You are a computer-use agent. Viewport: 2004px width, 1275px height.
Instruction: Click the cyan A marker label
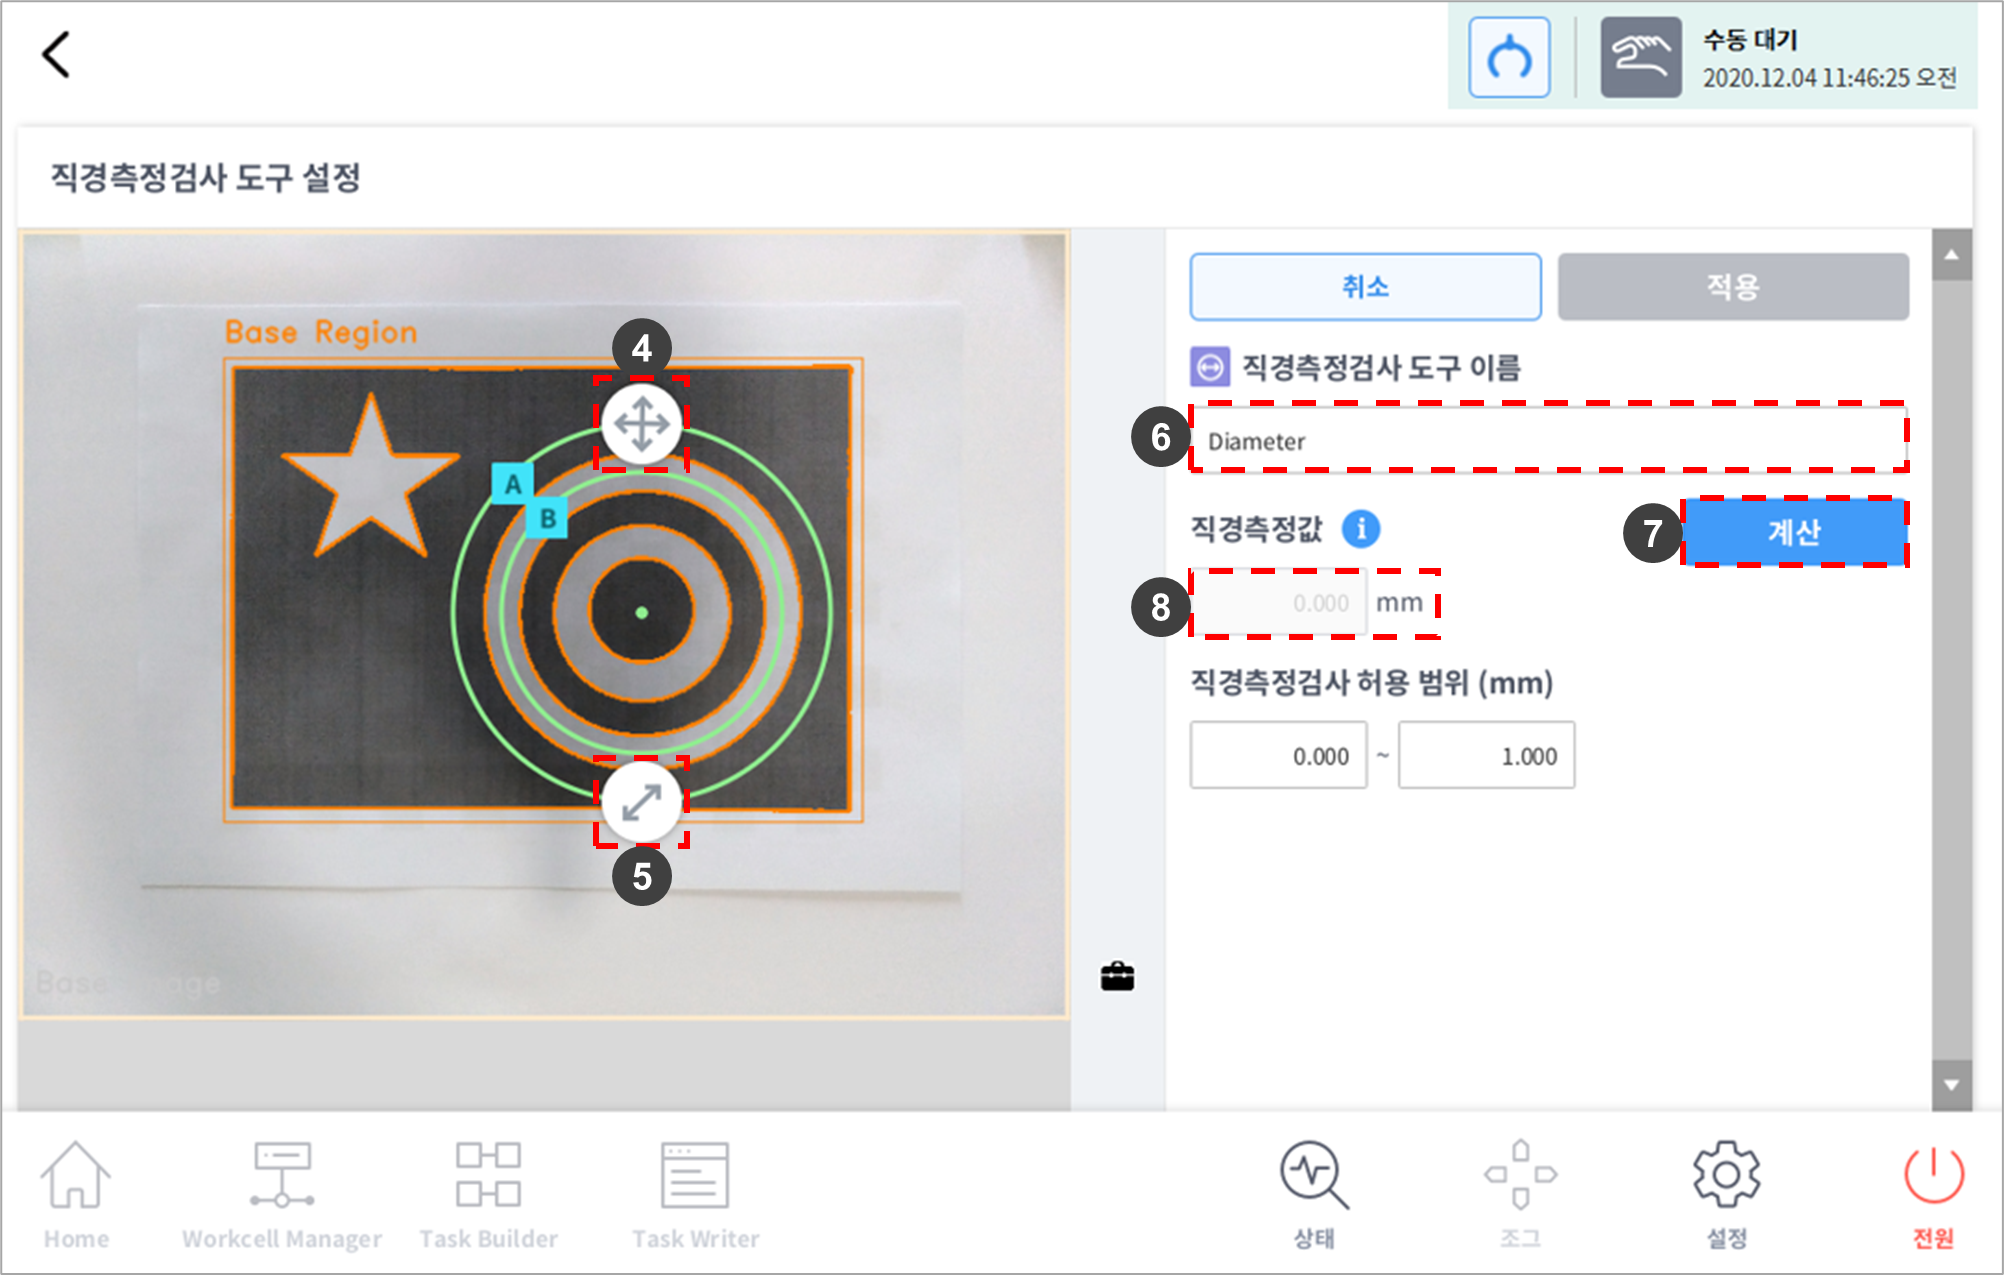click(512, 484)
